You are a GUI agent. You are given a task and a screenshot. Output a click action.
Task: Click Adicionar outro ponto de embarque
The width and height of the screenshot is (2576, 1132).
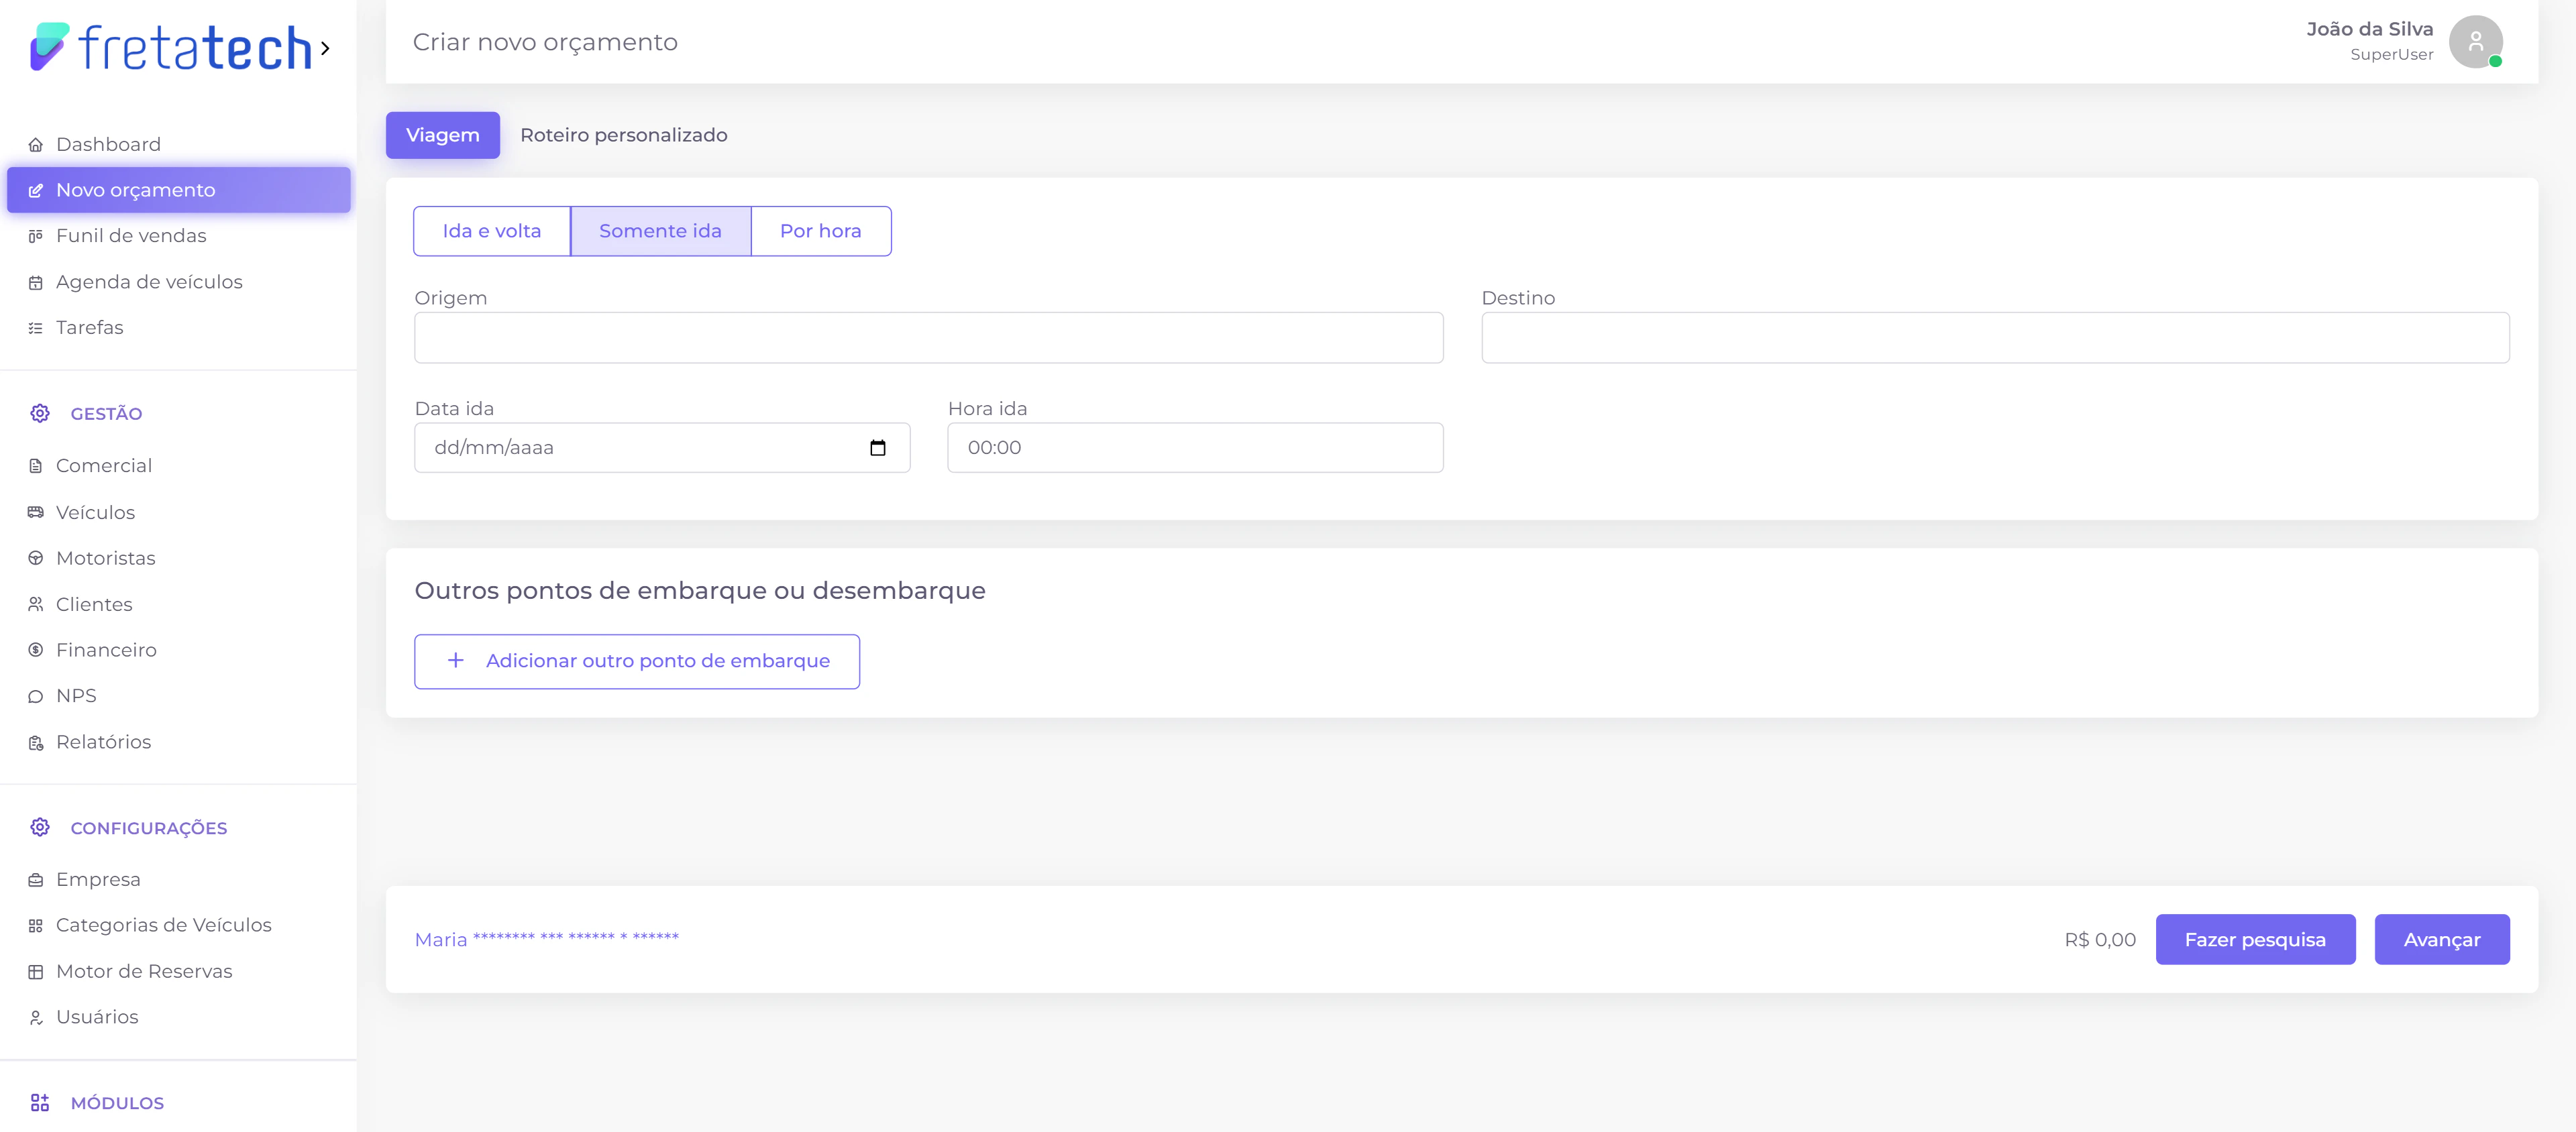[x=637, y=661]
